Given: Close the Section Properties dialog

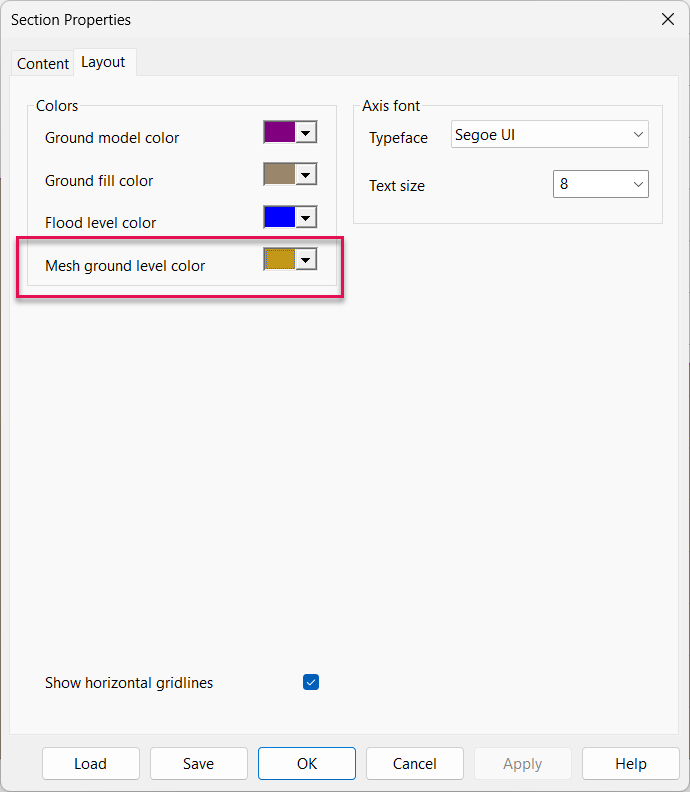Looking at the screenshot, I should point(668,19).
